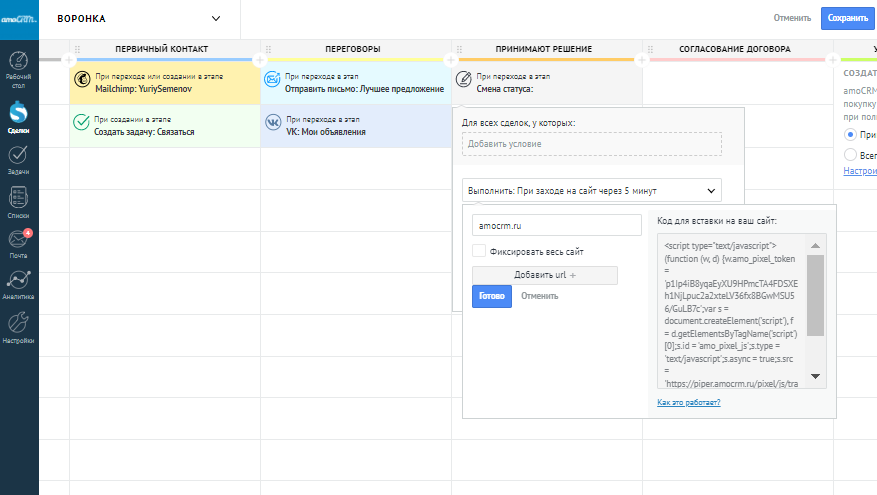
Task: Click the blue Готово button
Action: coord(492,296)
